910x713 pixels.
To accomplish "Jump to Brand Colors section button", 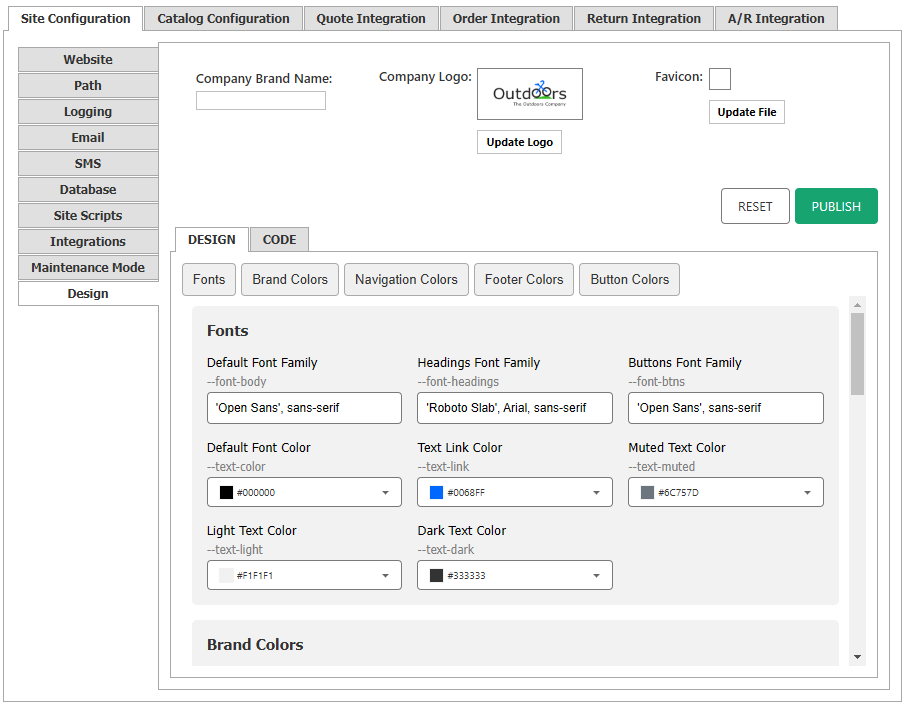I will coord(290,280).
